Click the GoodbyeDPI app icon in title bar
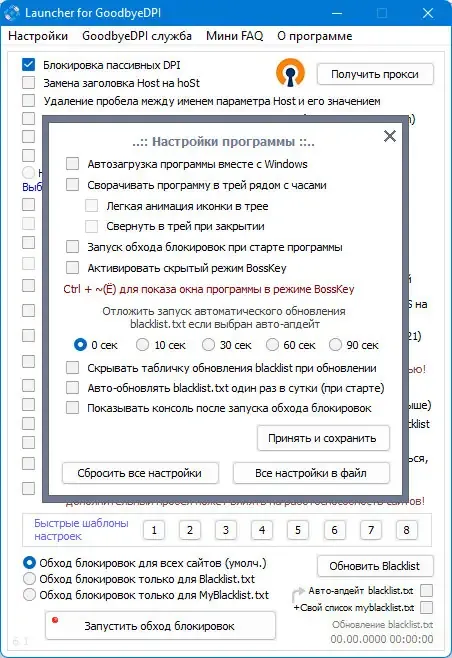 click(12, 13)
